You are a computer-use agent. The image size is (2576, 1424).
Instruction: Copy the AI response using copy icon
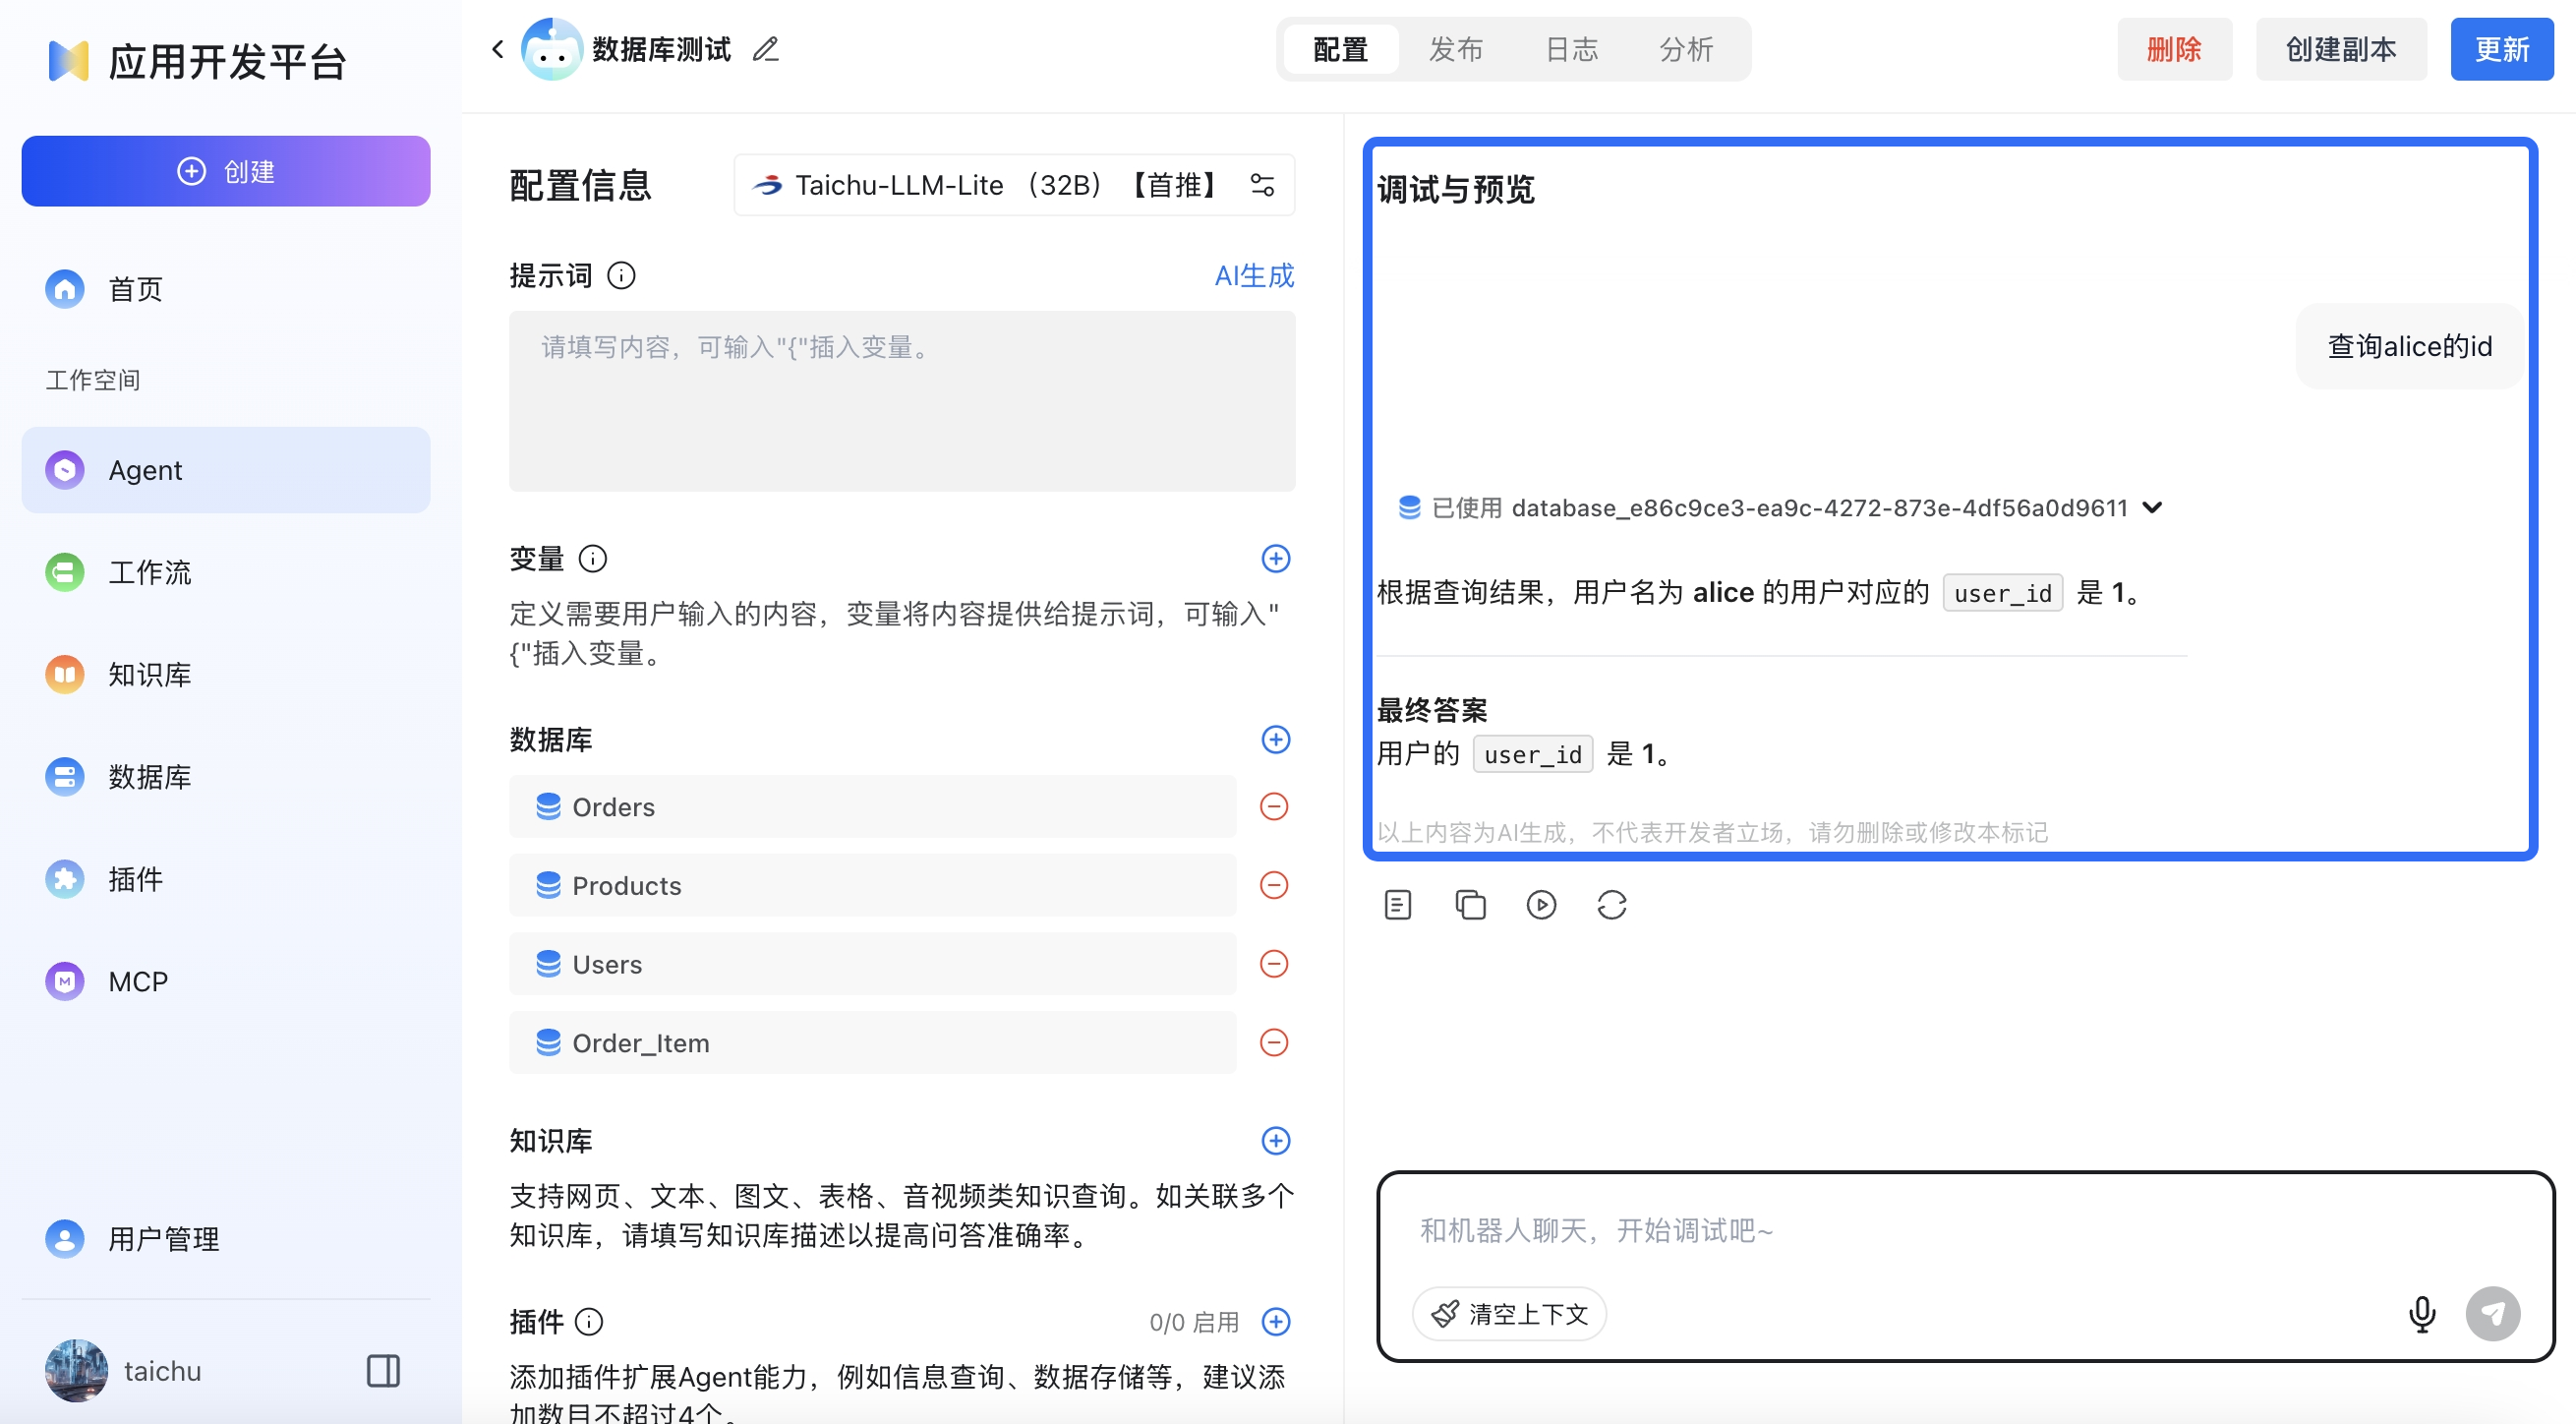point(1470,904)
